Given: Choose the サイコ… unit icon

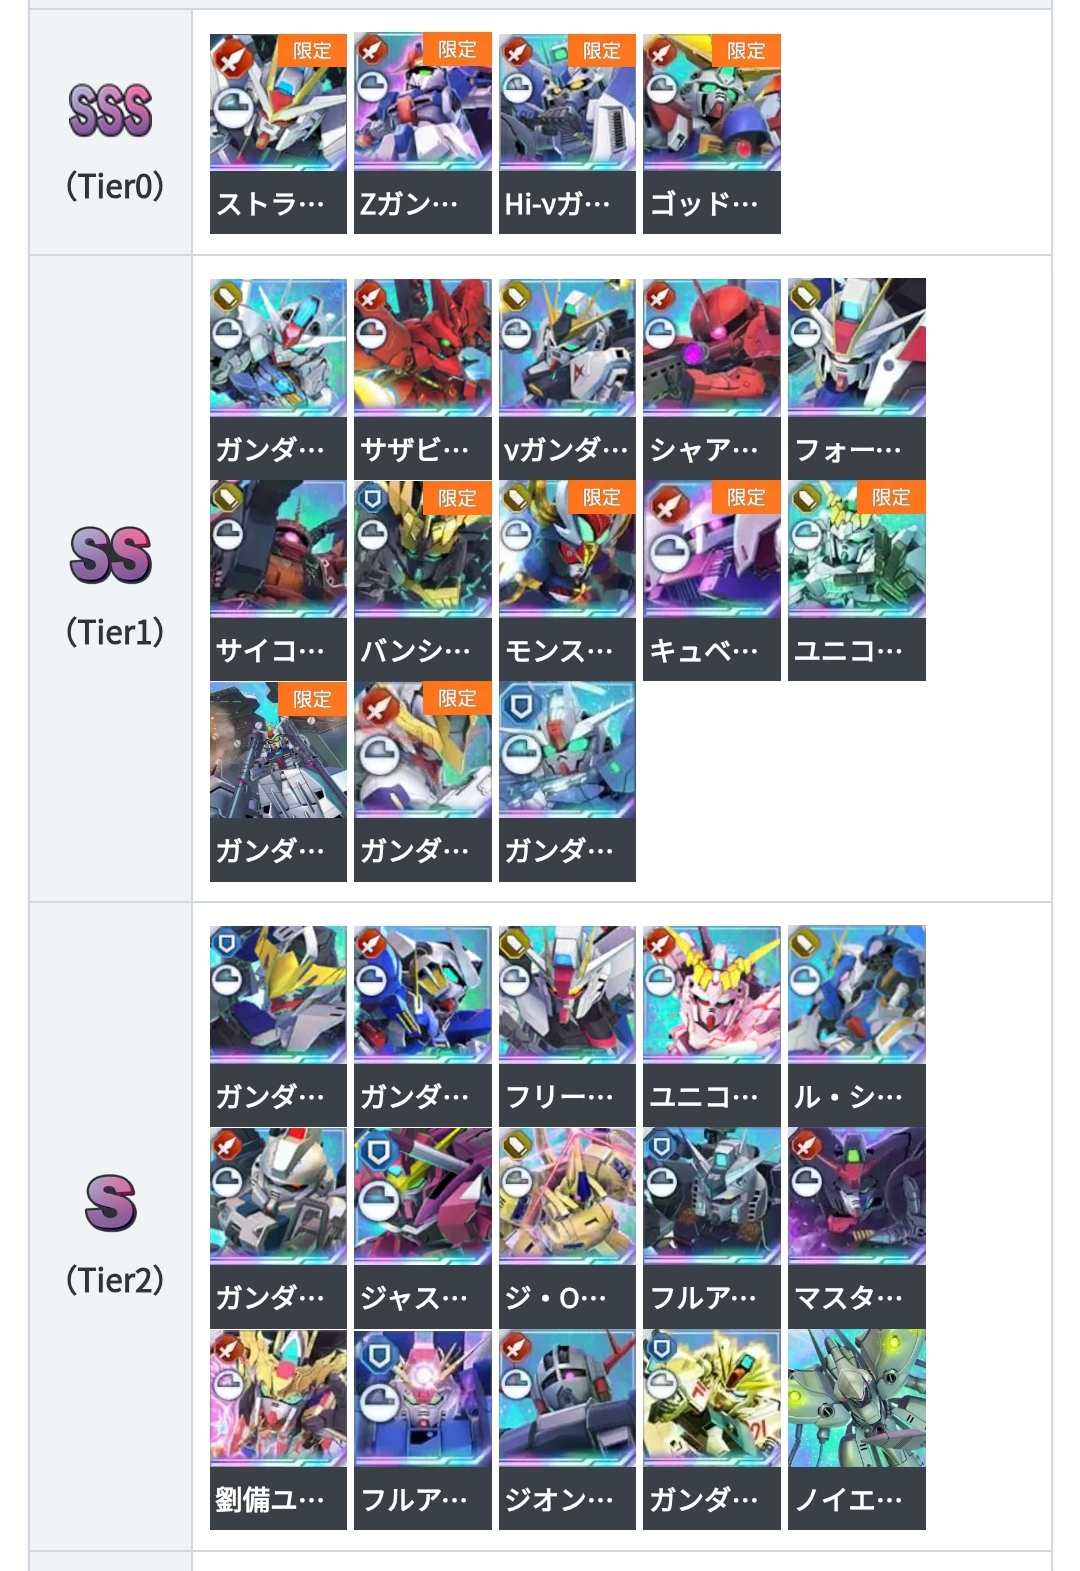Looking at the screenshot, I should [x=278, y=549].
